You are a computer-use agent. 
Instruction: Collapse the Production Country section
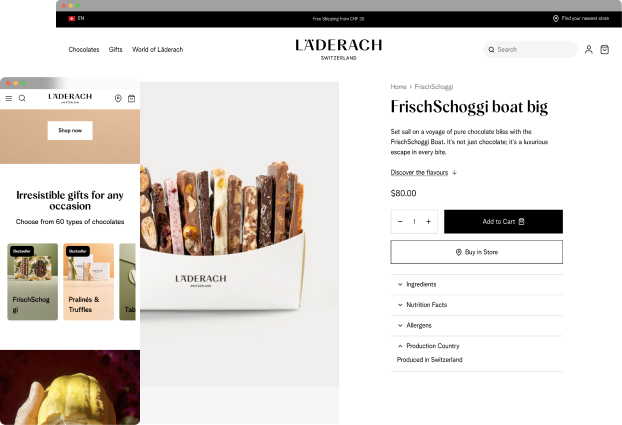[476, 346]
